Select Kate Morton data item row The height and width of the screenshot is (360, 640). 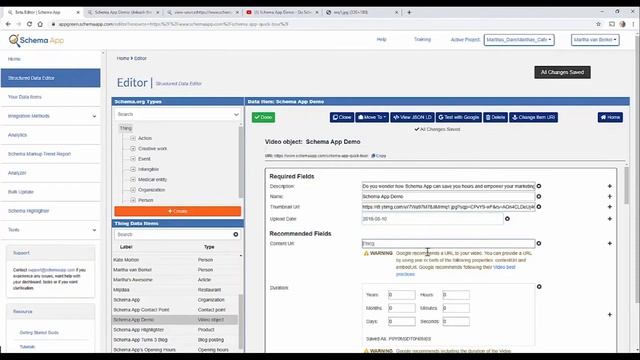click(x=176, y=260)
